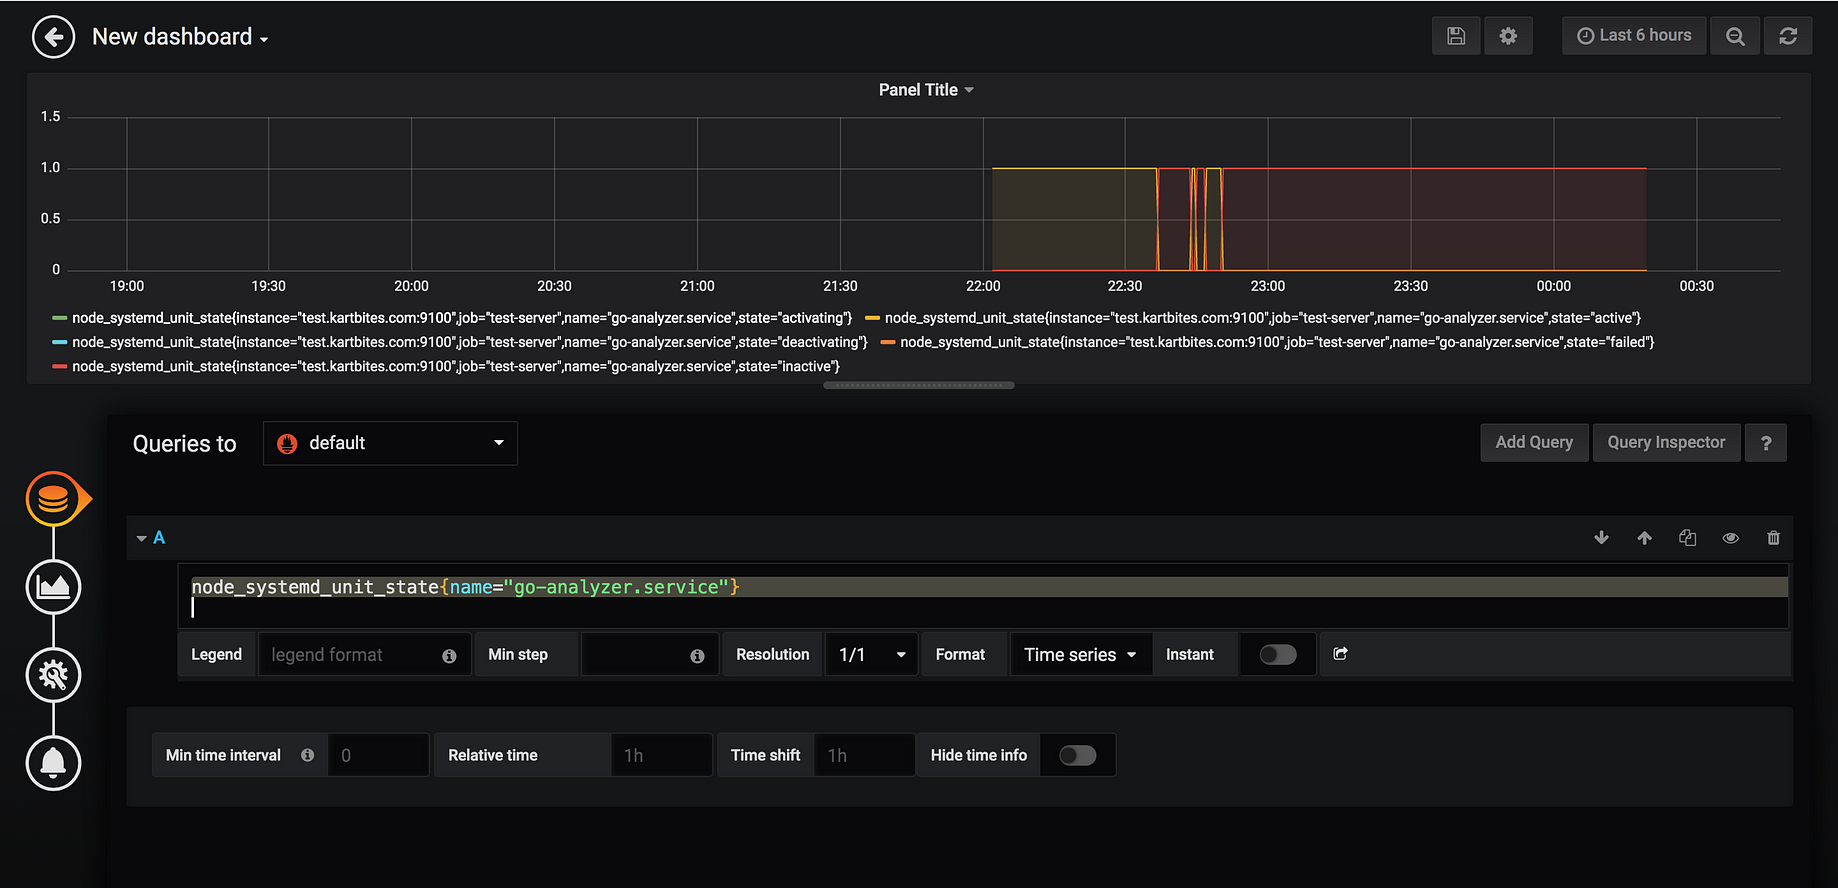The width and height of the screenshot is (1838, 888).
Task: Click the Min time interval input field
Action: pyautogui.click(x=379, y=755)
